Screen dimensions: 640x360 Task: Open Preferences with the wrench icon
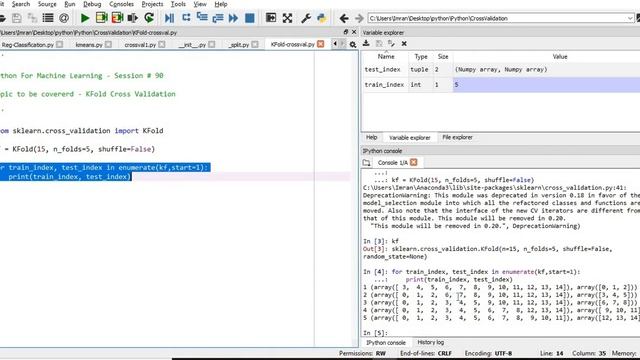tap(306, 18)
